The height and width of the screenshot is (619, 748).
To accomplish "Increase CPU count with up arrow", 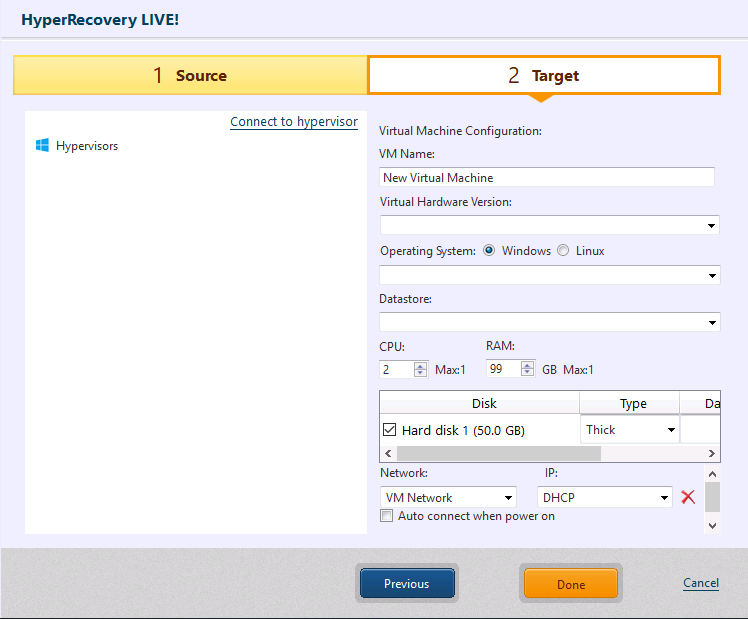I will [420, 365].
